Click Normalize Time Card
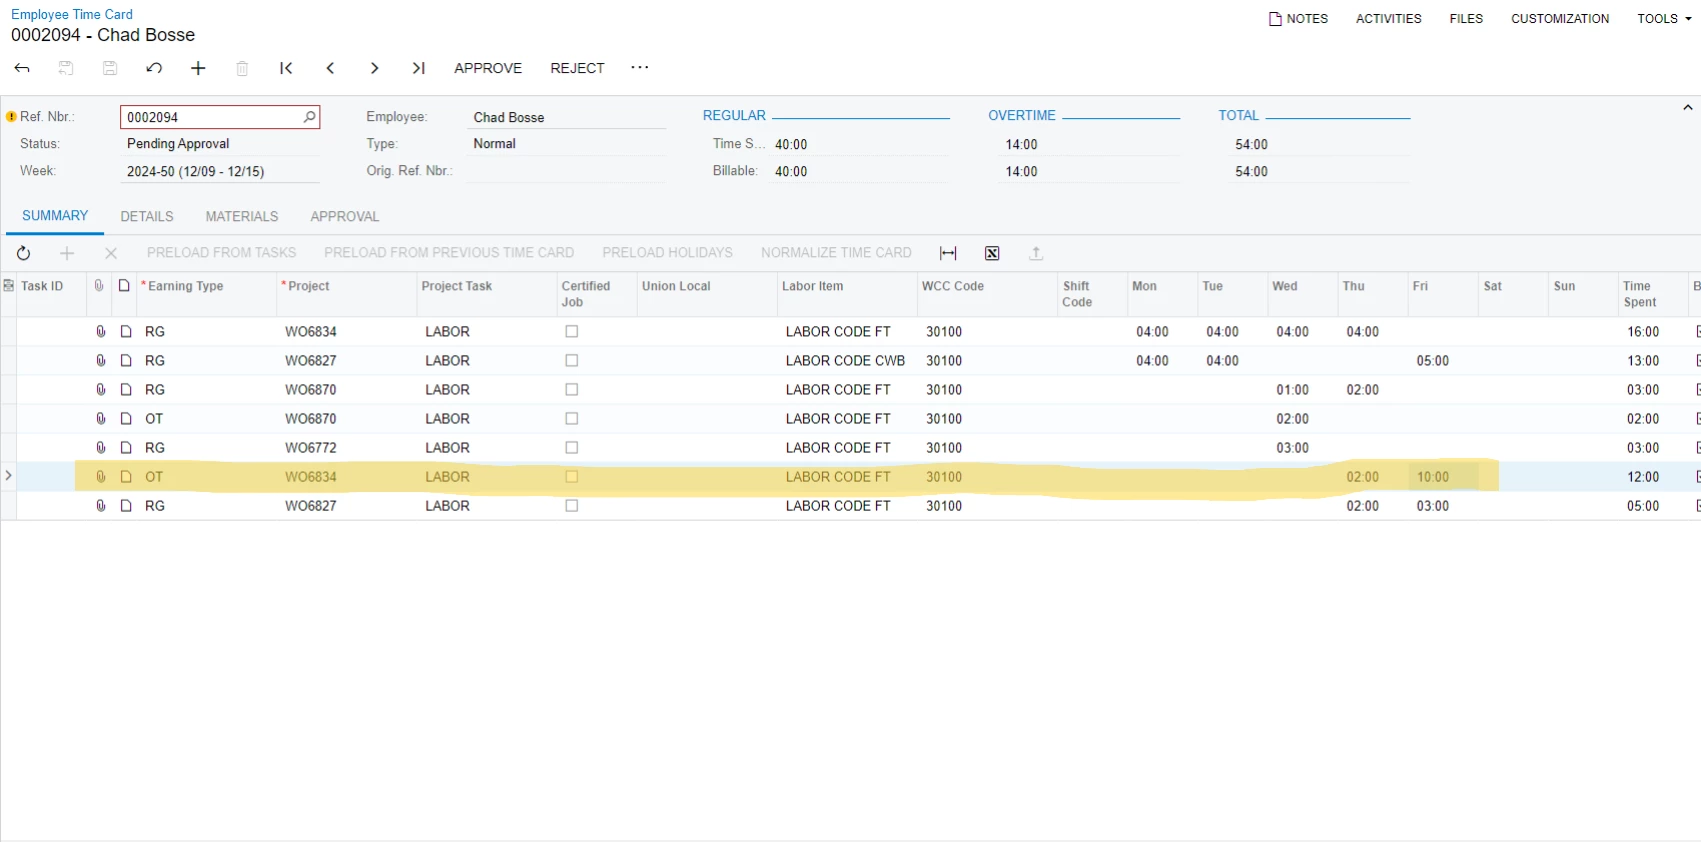The width and height of the screenshot is (1701, 842). tap(836, 253)
